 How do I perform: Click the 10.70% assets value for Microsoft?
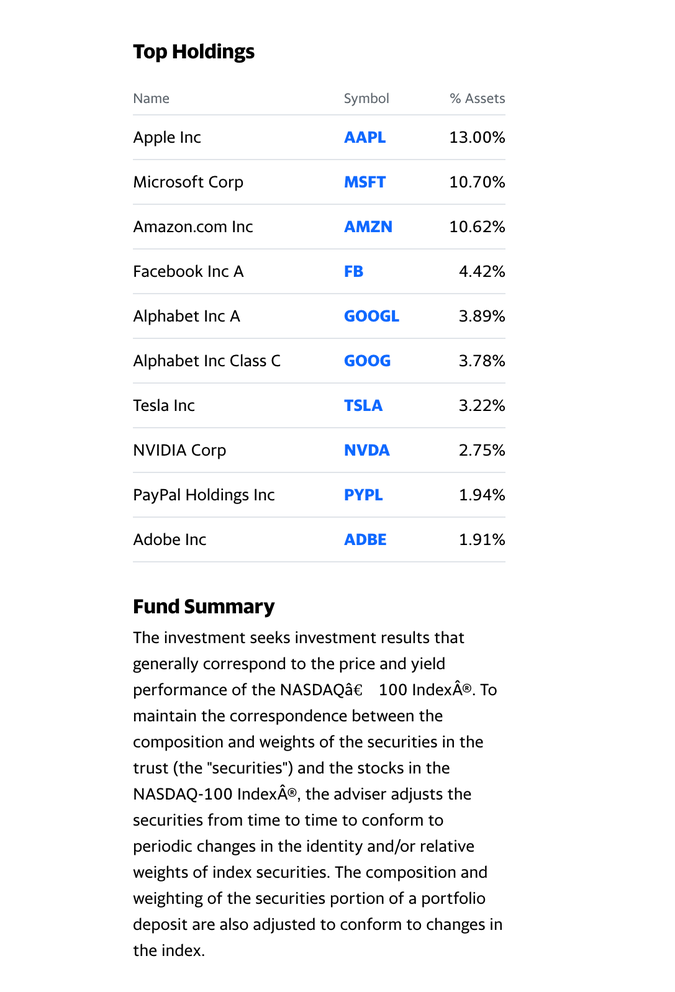click(x=477, y=182)
